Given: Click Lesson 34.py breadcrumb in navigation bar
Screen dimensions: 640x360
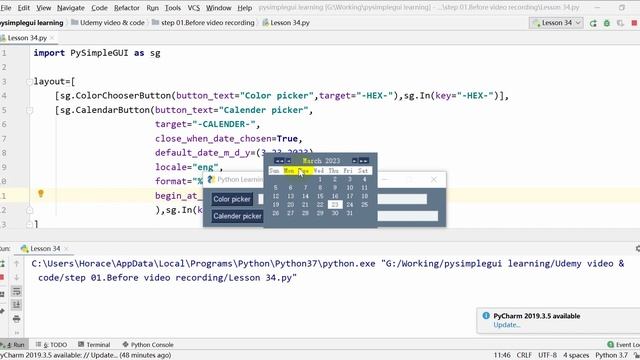Looking at the screenshot, I should (x=286, y=23).
